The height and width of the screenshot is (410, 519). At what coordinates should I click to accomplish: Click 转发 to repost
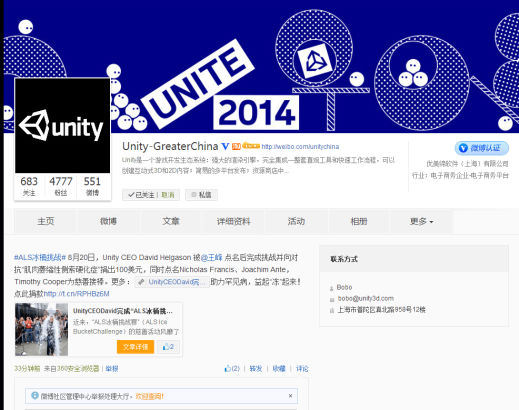(256, 369)
